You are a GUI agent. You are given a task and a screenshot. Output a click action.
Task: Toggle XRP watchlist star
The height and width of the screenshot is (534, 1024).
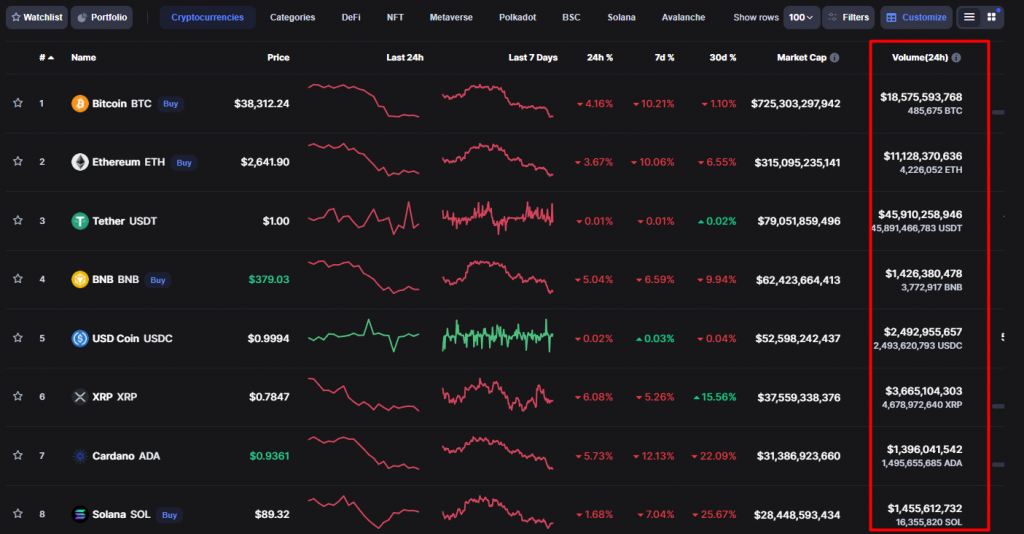(18, 396)
